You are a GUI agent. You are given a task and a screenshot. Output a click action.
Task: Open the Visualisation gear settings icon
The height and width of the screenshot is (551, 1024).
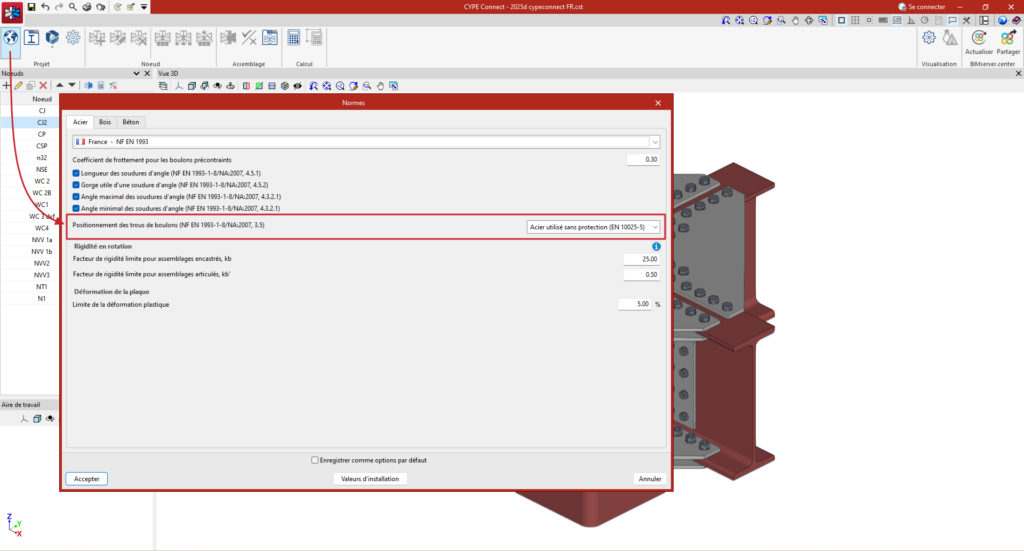929,38
